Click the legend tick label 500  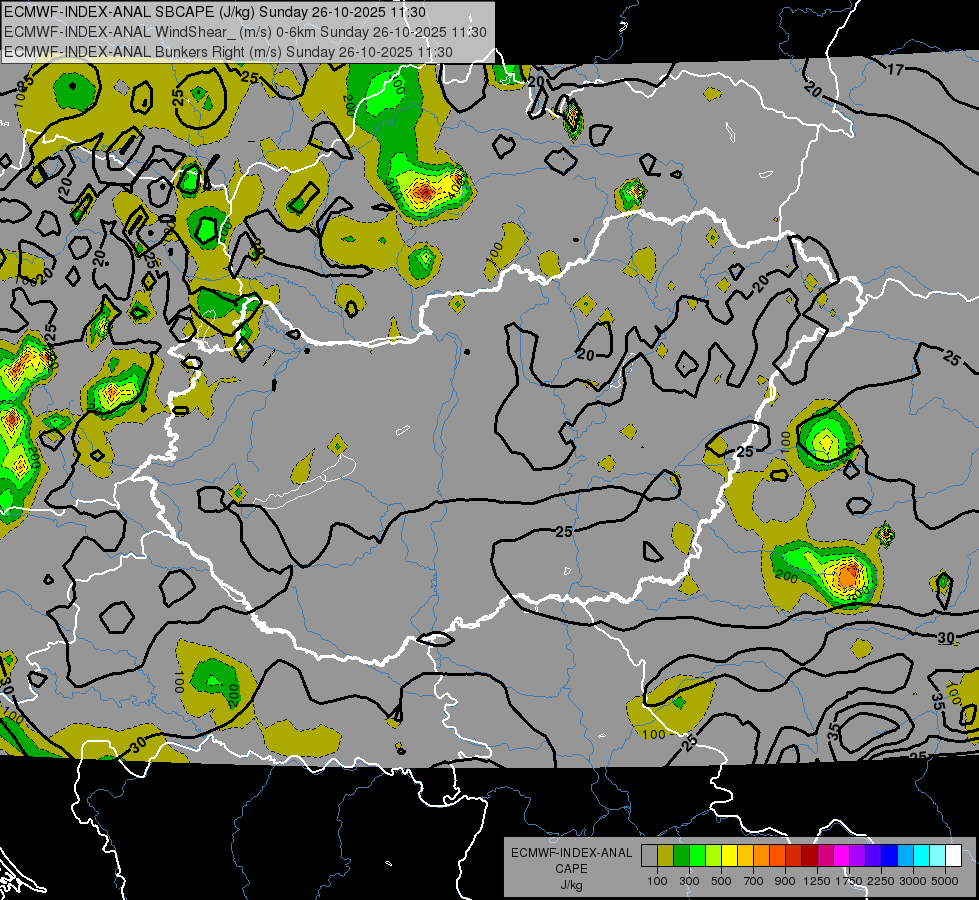[x=721, y=881]
